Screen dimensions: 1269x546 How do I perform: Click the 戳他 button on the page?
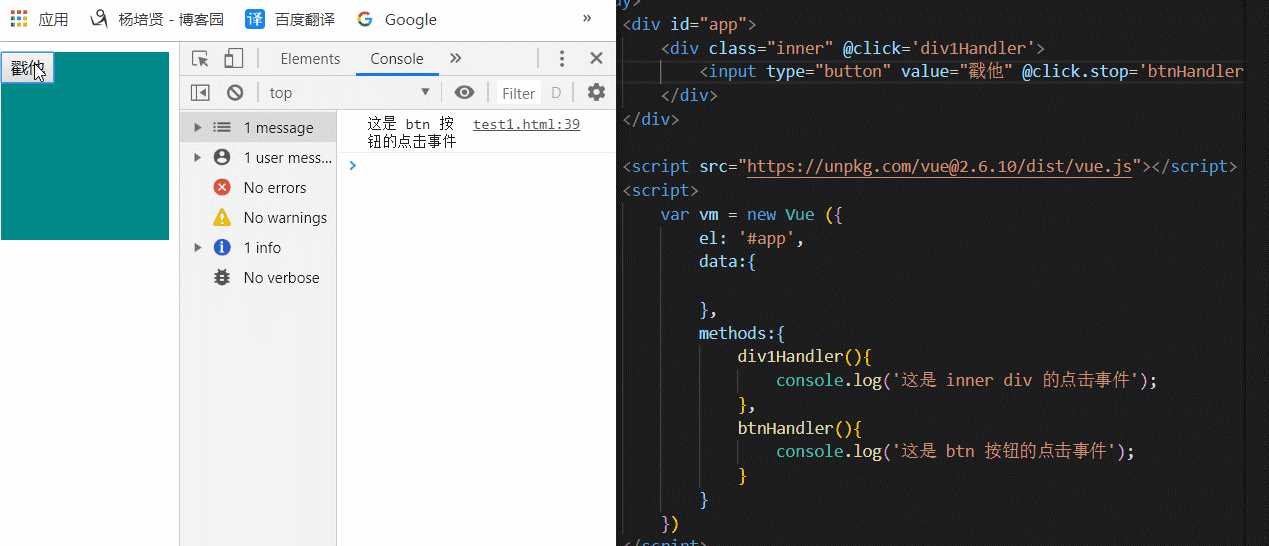(27, 68)
